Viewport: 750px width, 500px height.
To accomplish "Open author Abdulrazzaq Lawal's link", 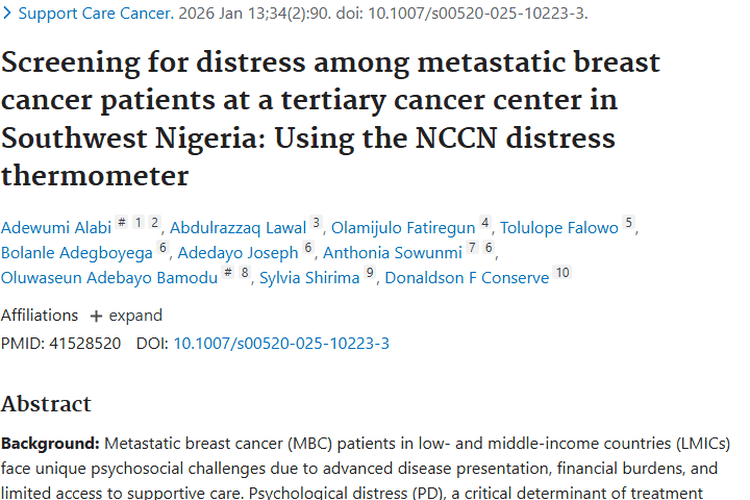I will pyautogui.click(x=238, y=228).
